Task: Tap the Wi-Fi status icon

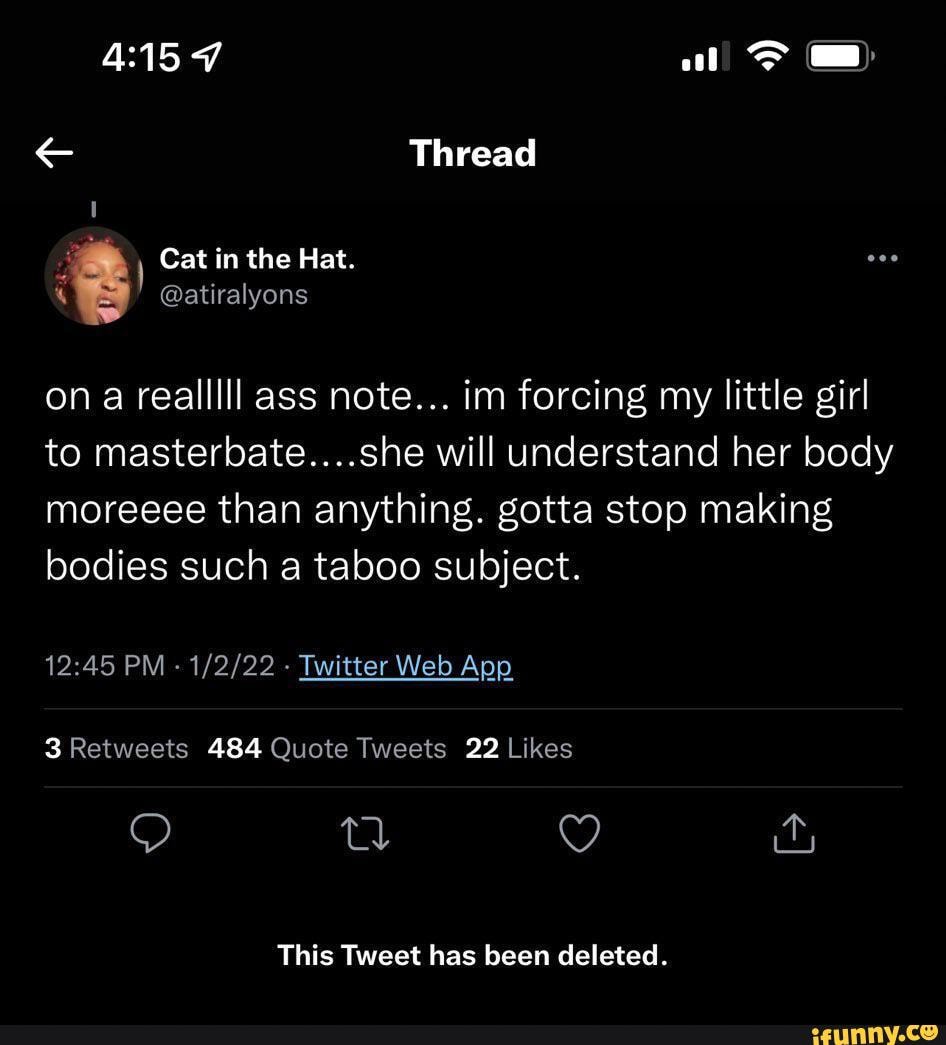Action: 768,59
